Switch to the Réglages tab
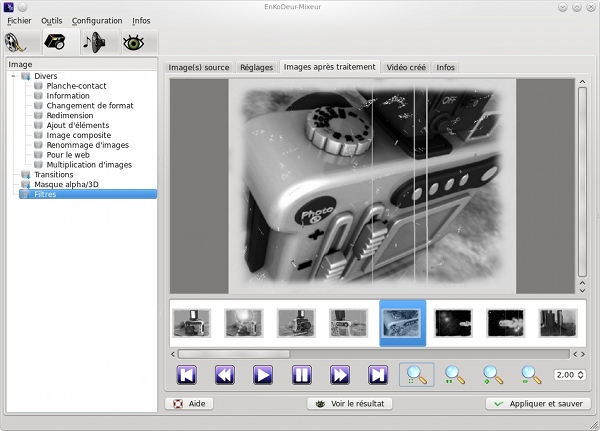The width and height of the screenshot is (600, 431). point(257,67)
